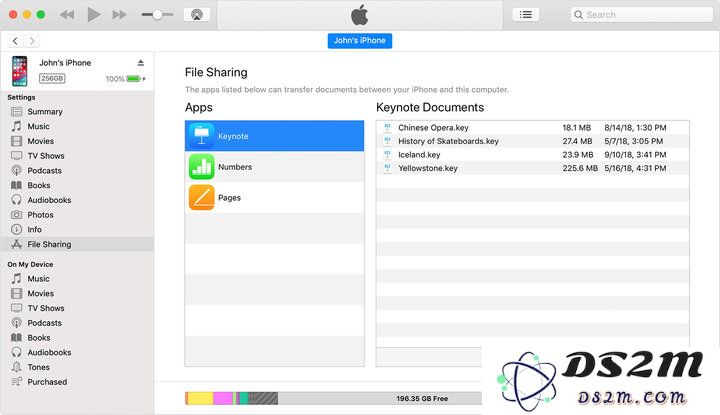
Task: Open the Up Next list button
Action: pos(526,15)
